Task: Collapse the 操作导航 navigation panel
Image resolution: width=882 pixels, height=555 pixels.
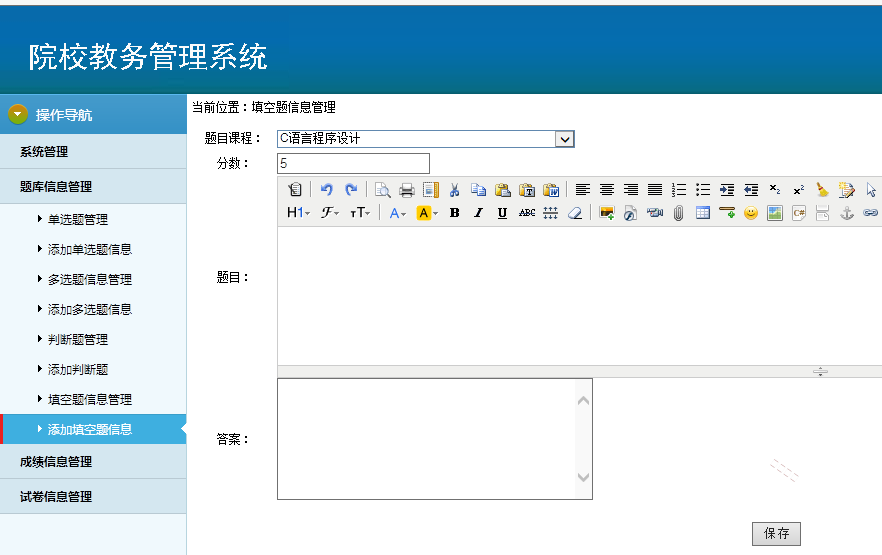Action: [x=18, y=114]
